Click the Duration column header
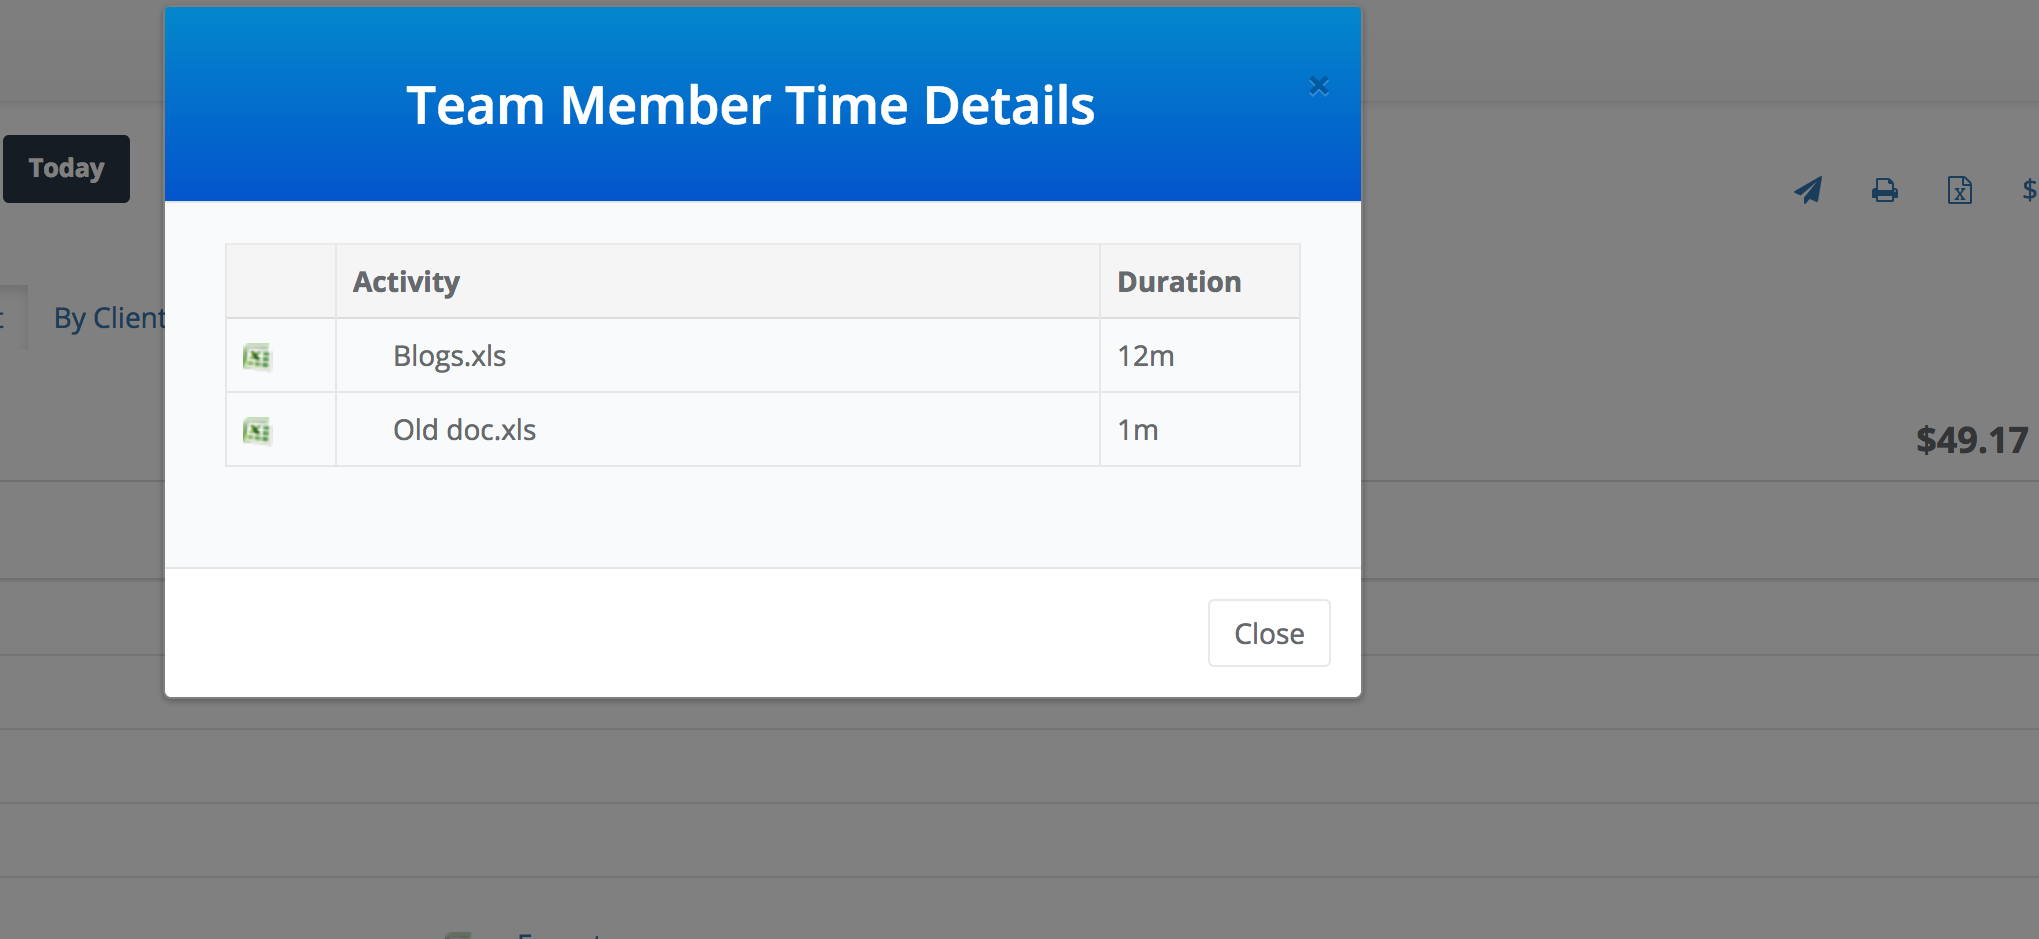The width and height of the screenshot is (2039, 939). 1179,282
